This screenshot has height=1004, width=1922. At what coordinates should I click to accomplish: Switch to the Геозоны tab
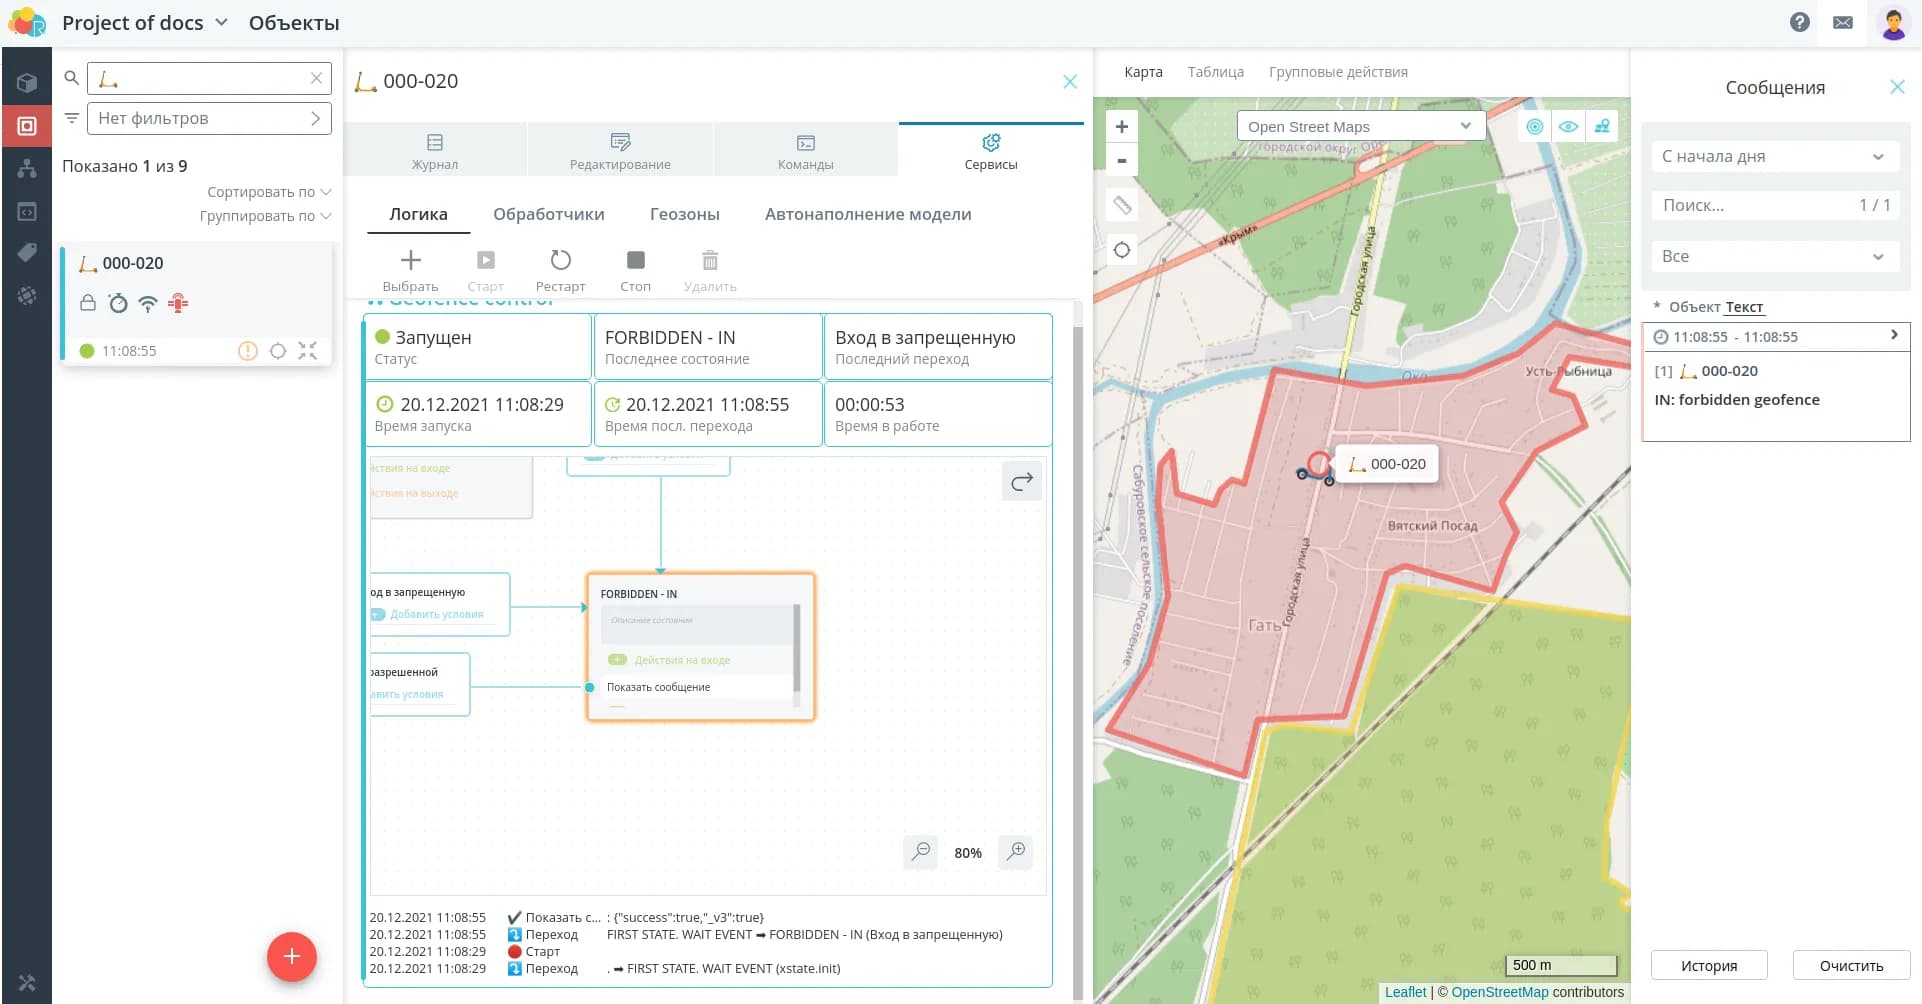tap(684, 214)
